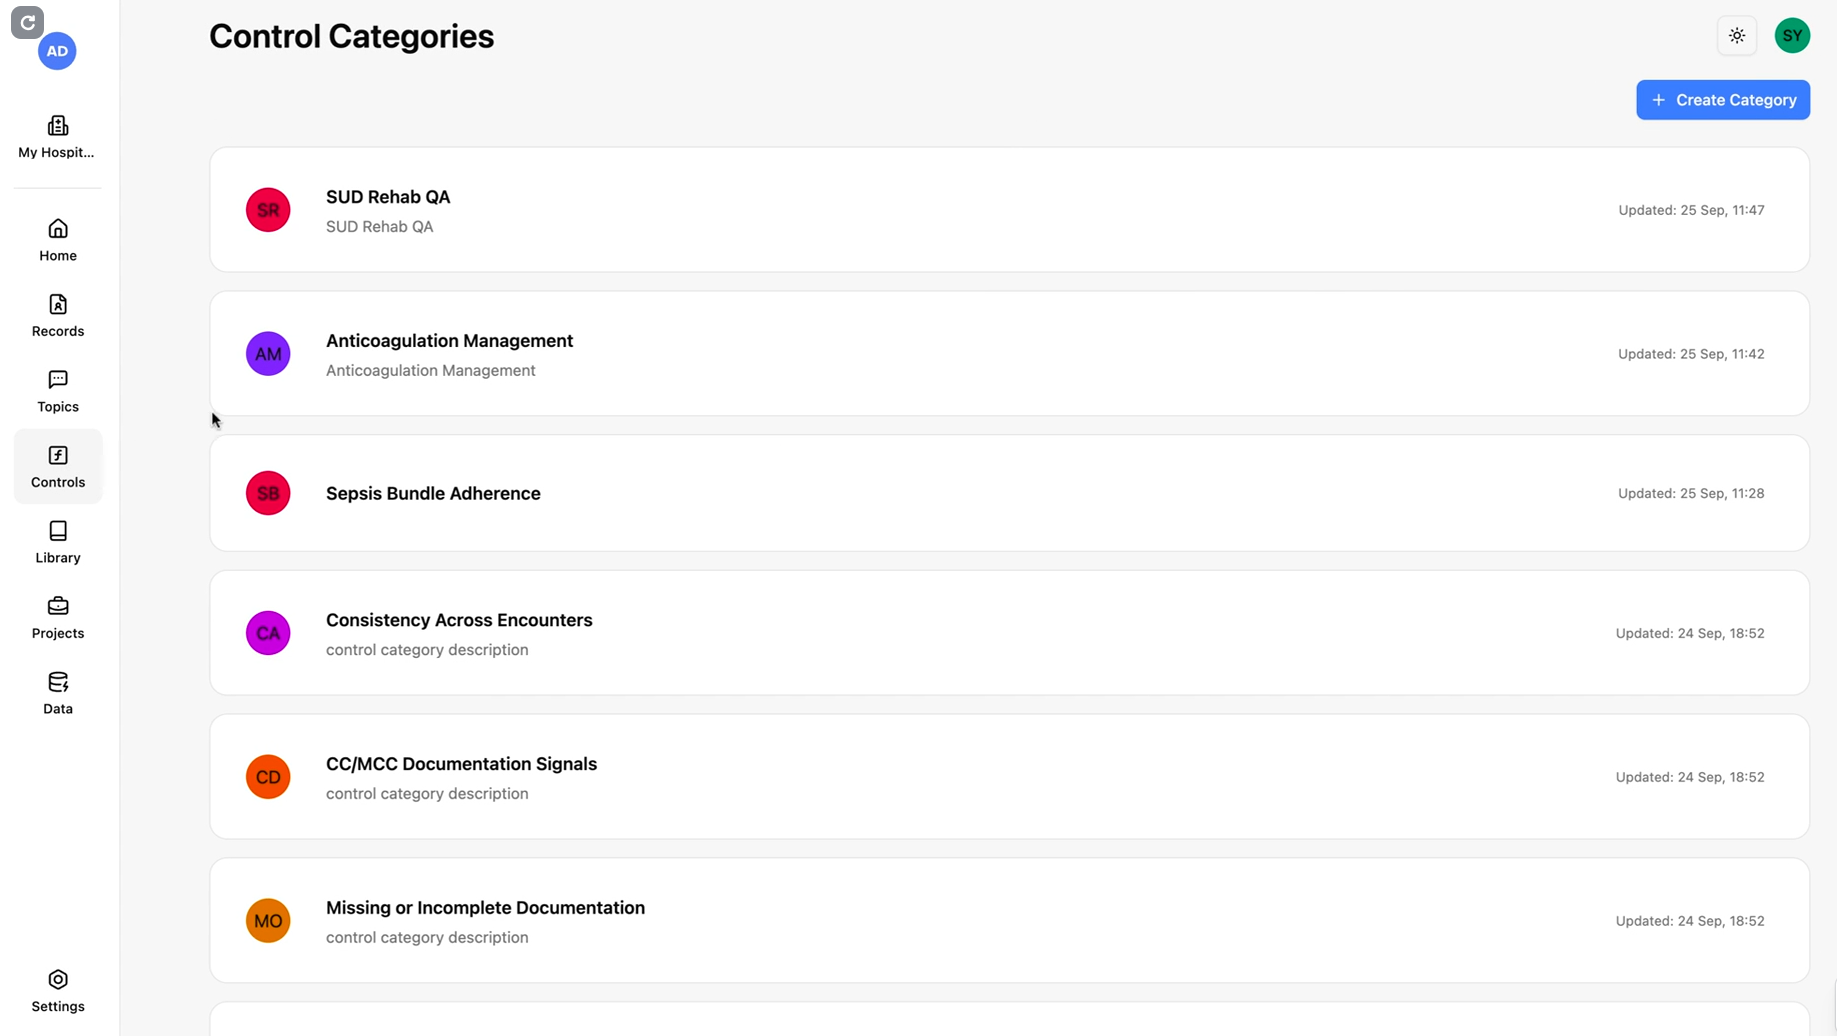Open Consistency Across Encounters category
The width and height of the screenshot is (1837, 1036).
[x=459, y=620]
